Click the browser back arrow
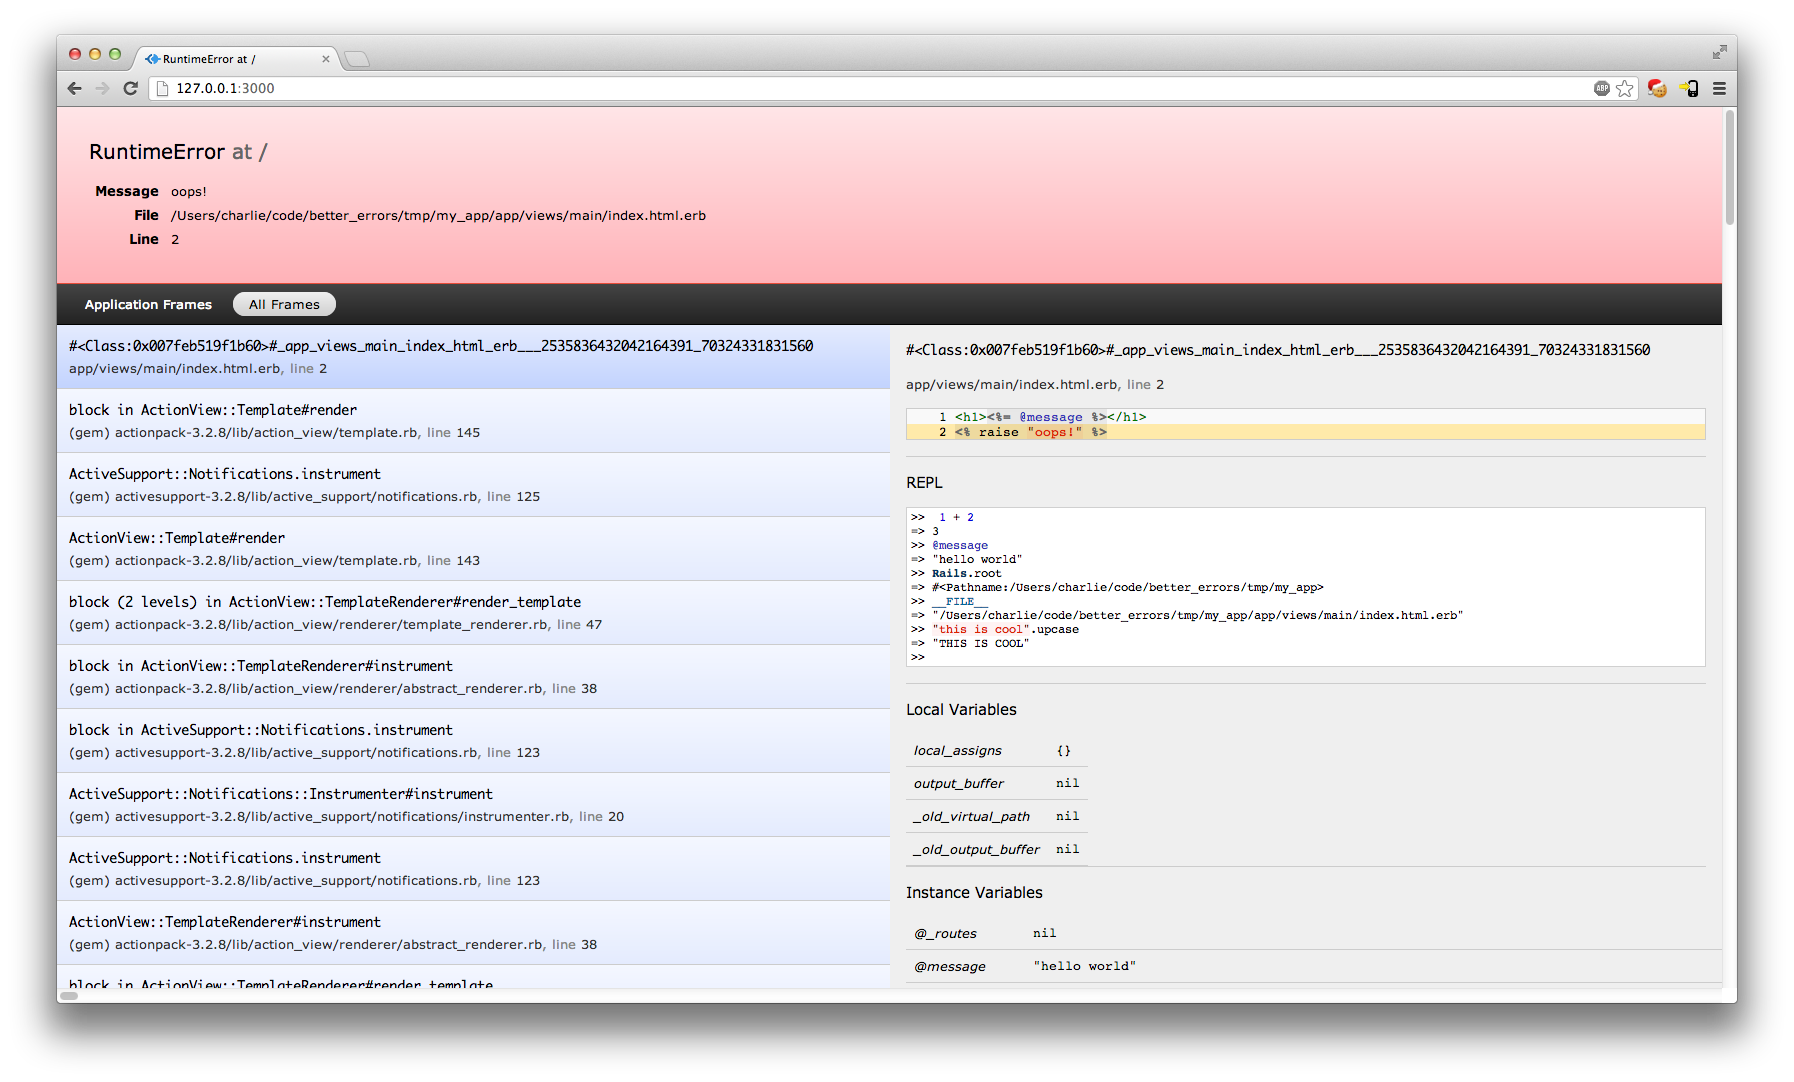This screenshot has width=1794, height=1082. point(75,88)
